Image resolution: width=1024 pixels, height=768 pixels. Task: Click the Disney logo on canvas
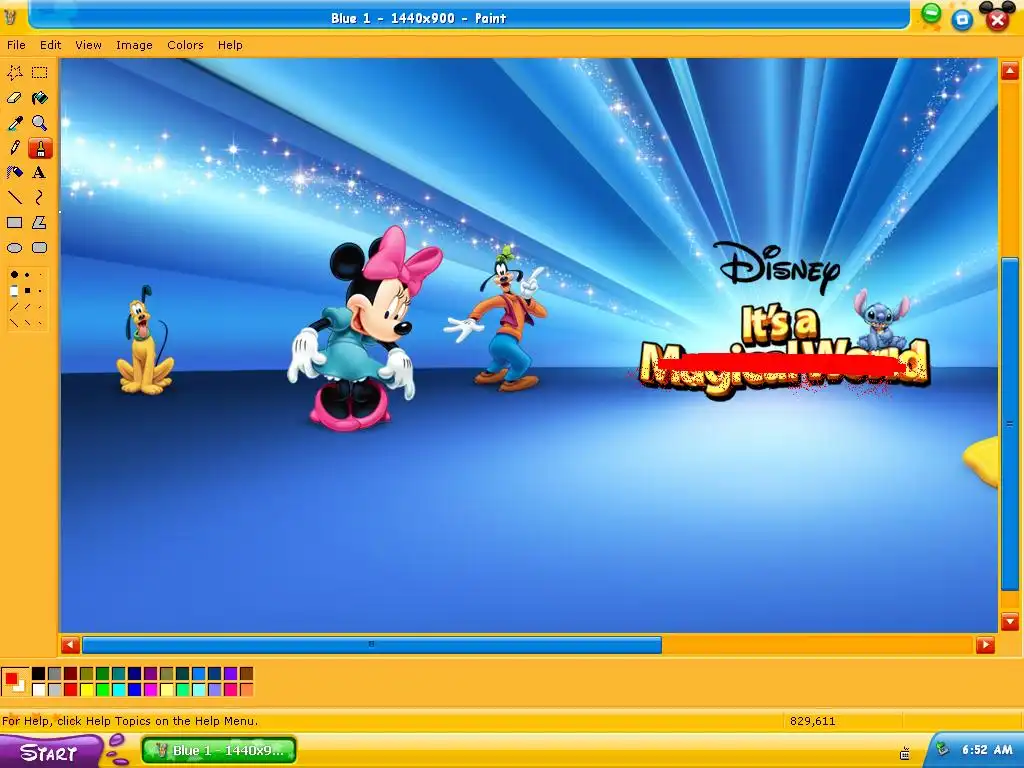(x=776, y=266)
